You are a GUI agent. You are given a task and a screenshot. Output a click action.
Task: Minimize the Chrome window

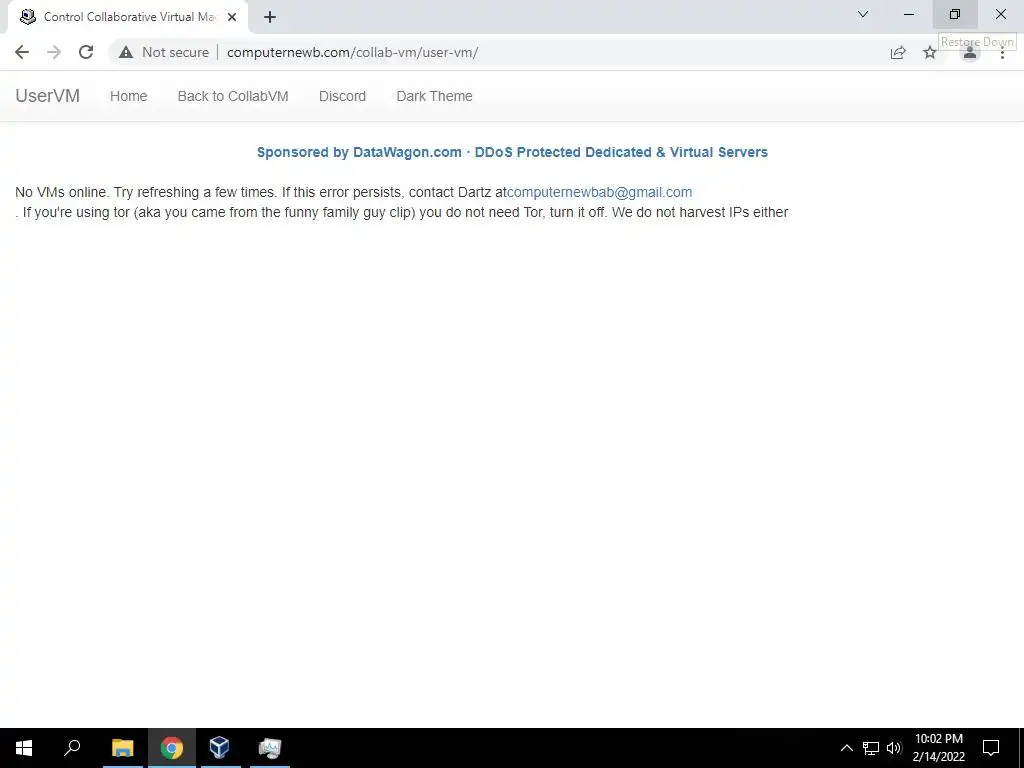[908, 14]
